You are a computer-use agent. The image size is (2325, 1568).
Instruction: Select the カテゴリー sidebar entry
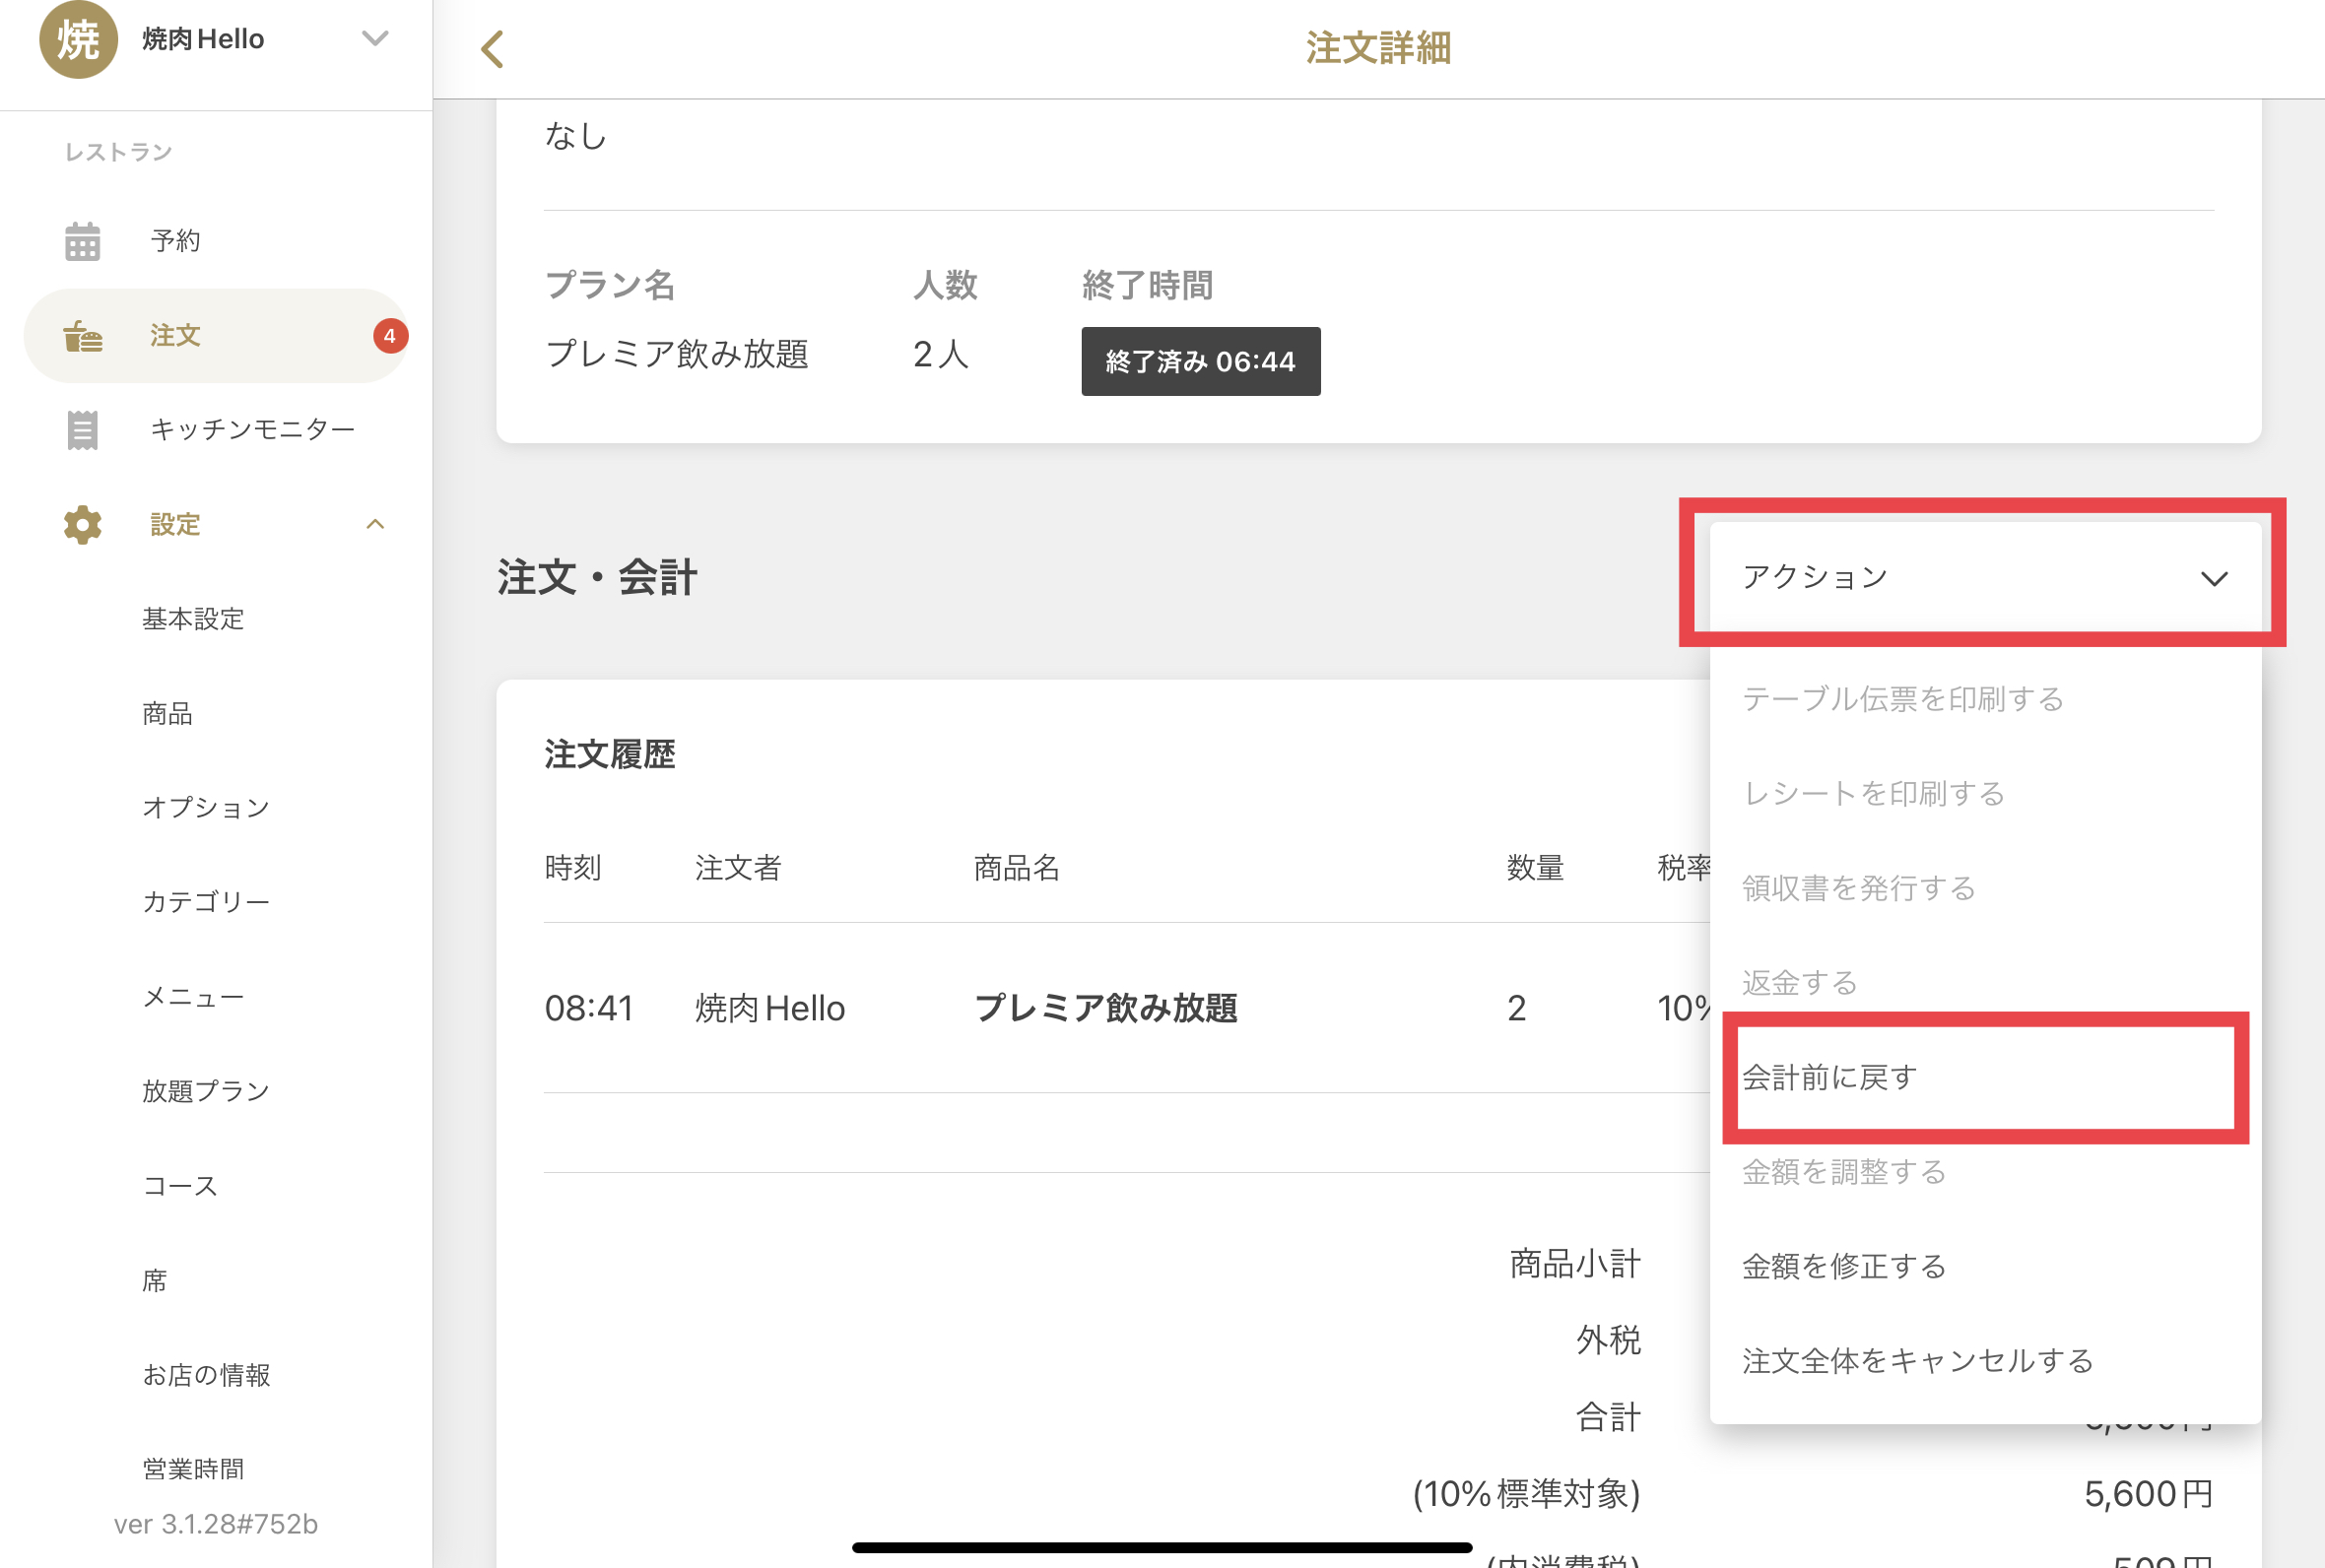point(206,901)
